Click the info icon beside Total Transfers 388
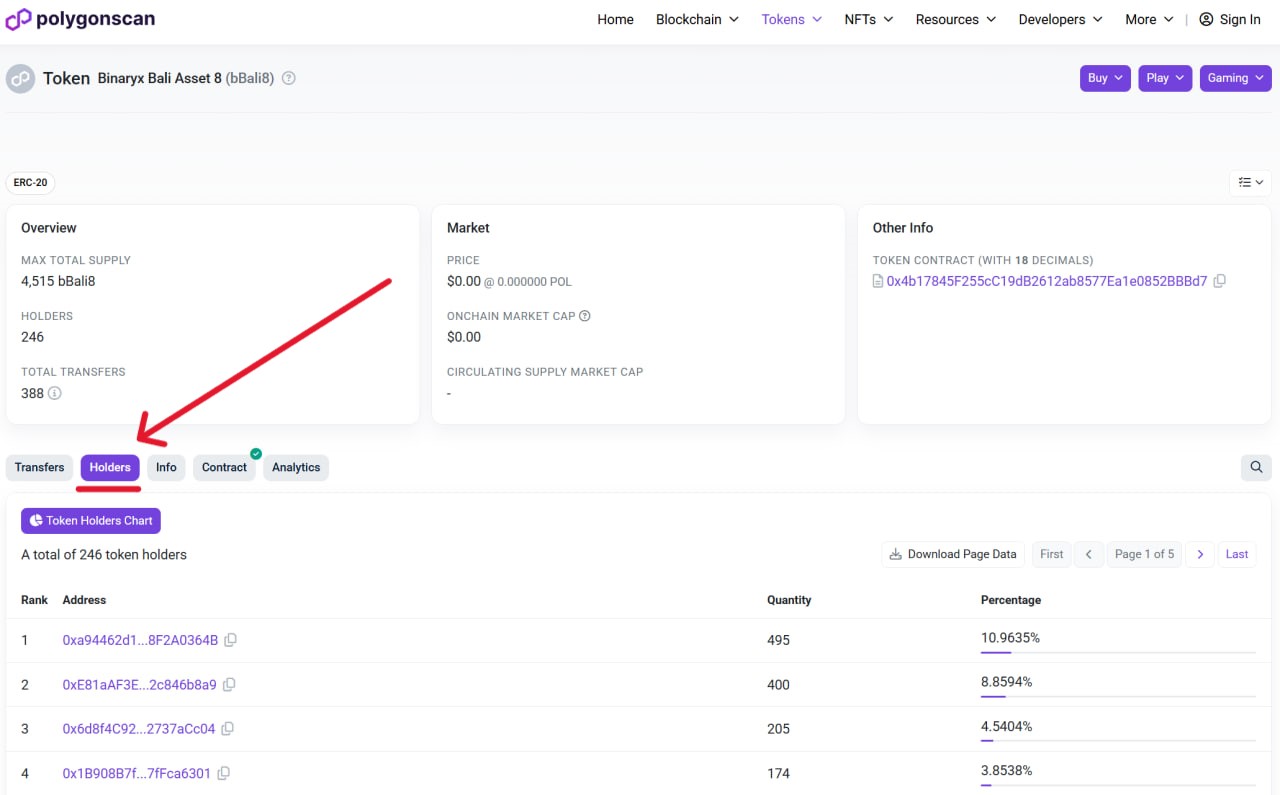Image resolution: width=1280 pixels, height=795 pixels. pos(56,393)
